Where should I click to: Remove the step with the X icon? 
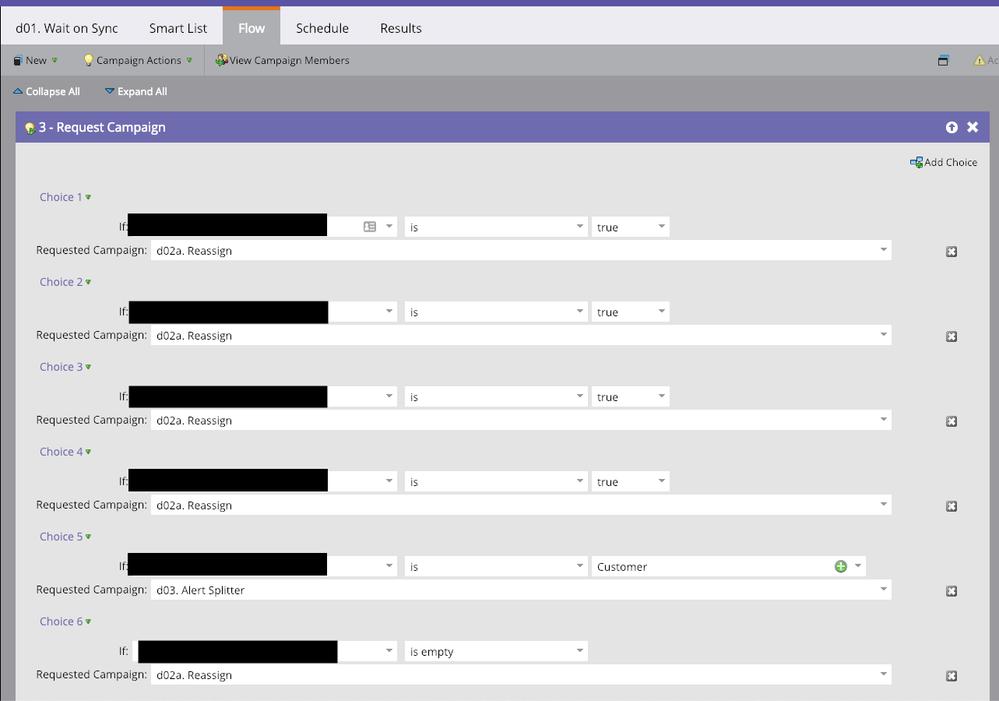[x=972, y=127]
